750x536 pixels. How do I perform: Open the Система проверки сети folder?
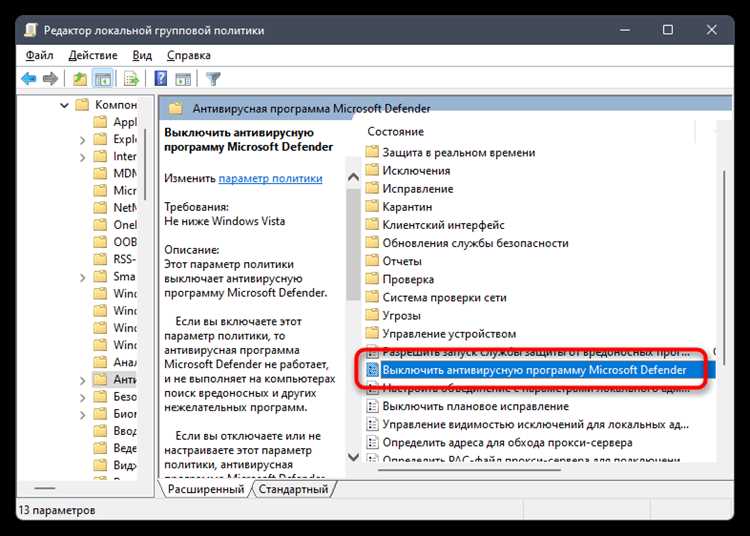pos(436,297)
